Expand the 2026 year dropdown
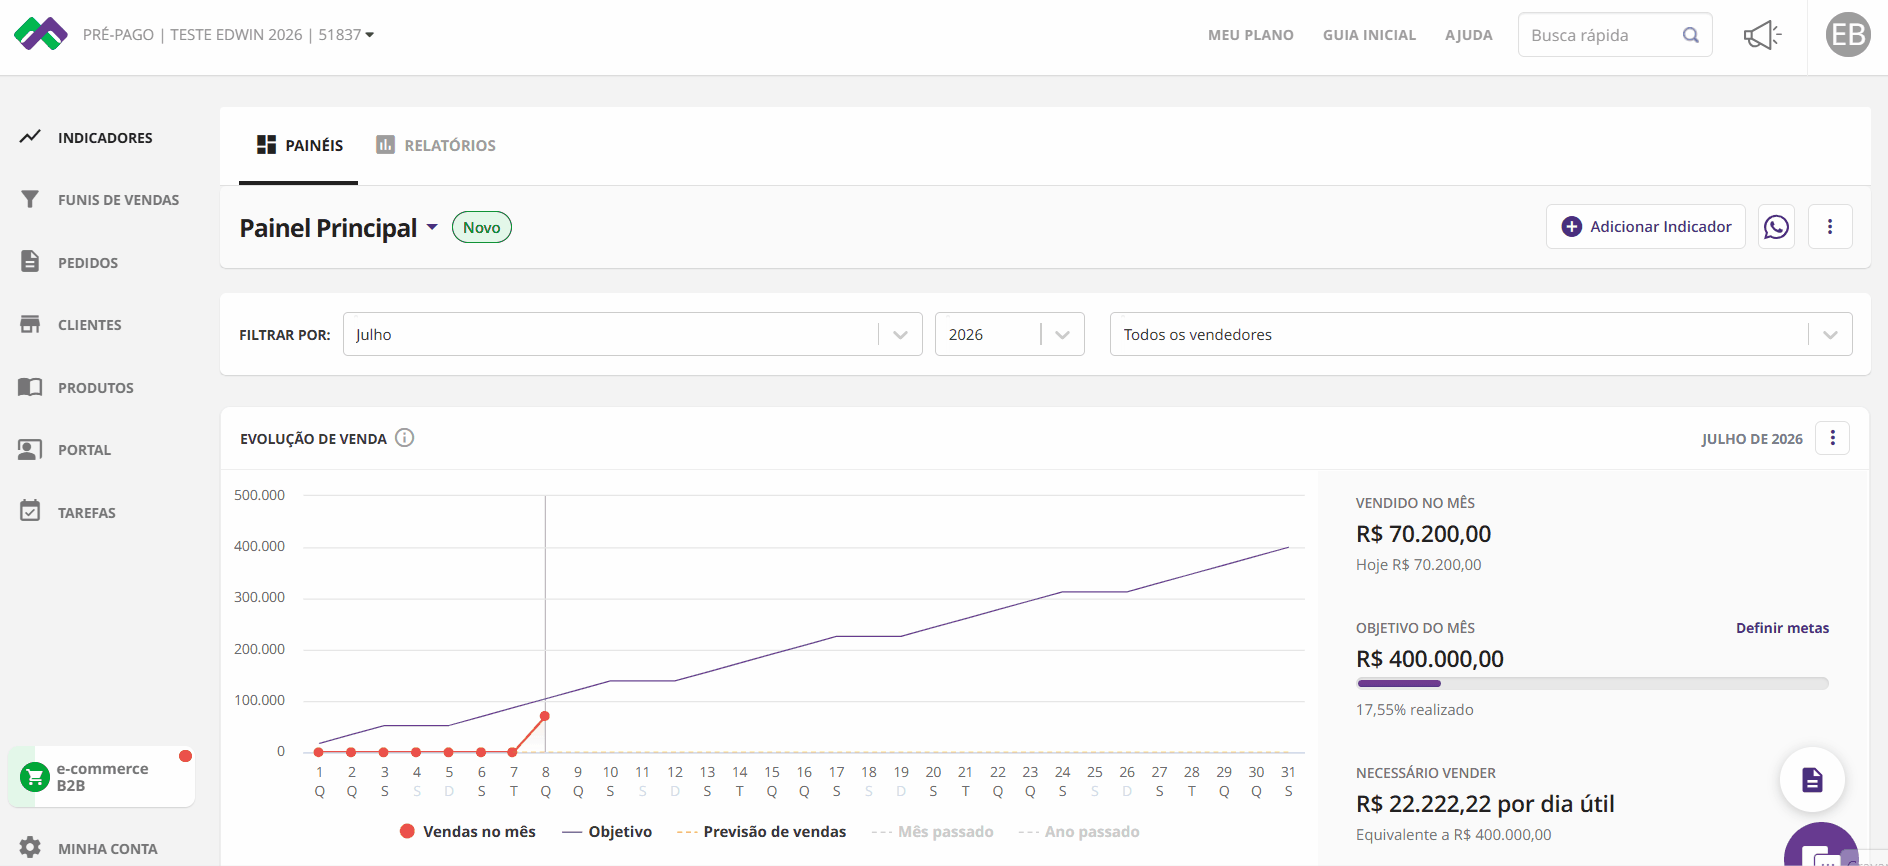This screenshot has width=1888, height=866. coord(1009,334)
